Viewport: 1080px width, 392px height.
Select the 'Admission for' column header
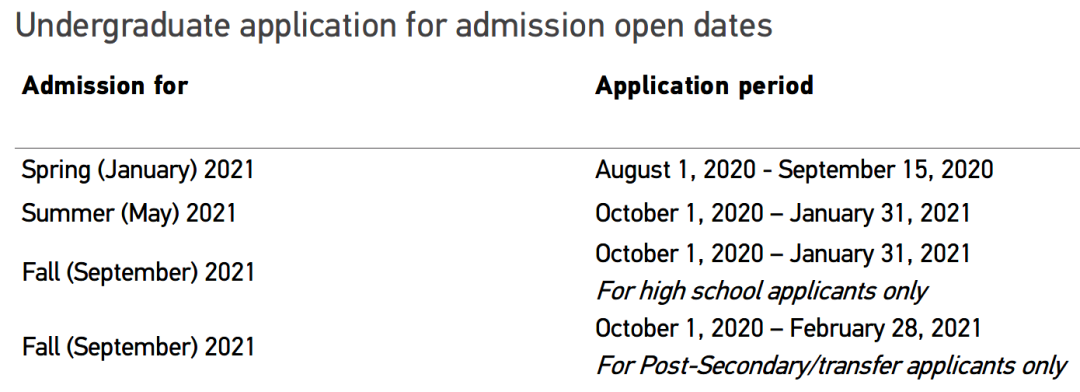(x=105, y=85)
